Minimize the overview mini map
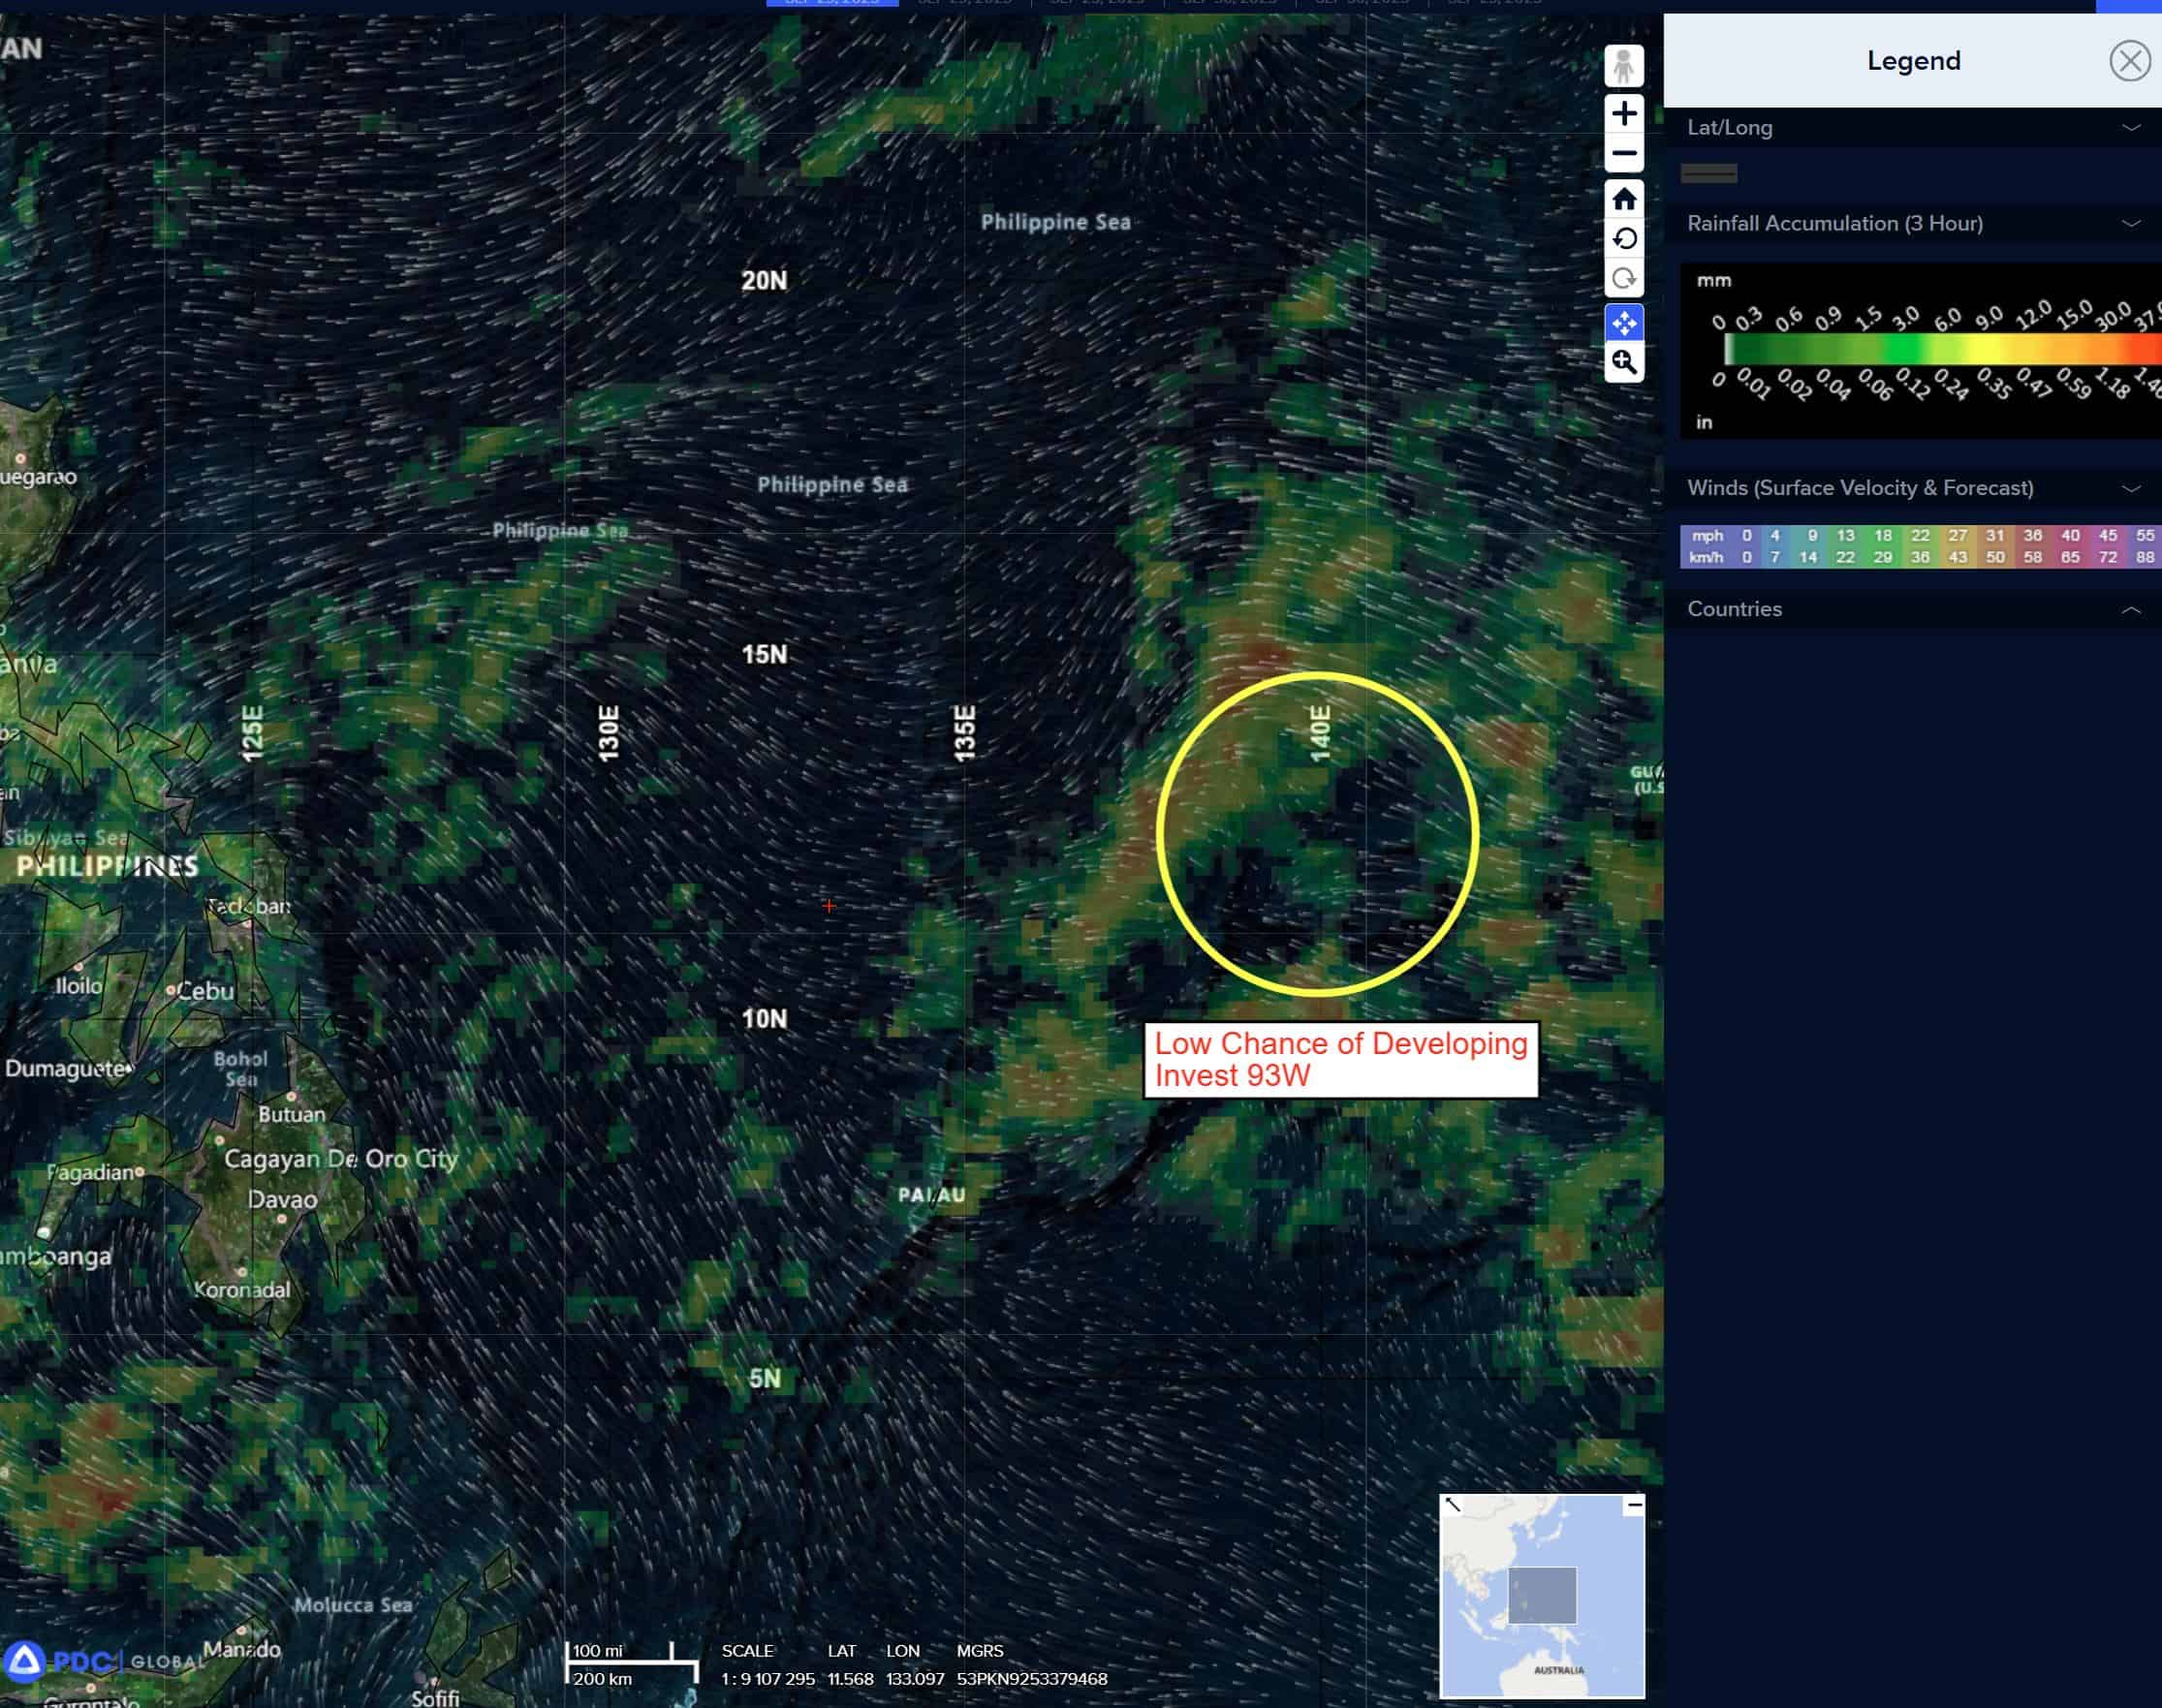2162x1708 pixels. [1633, 1505]
